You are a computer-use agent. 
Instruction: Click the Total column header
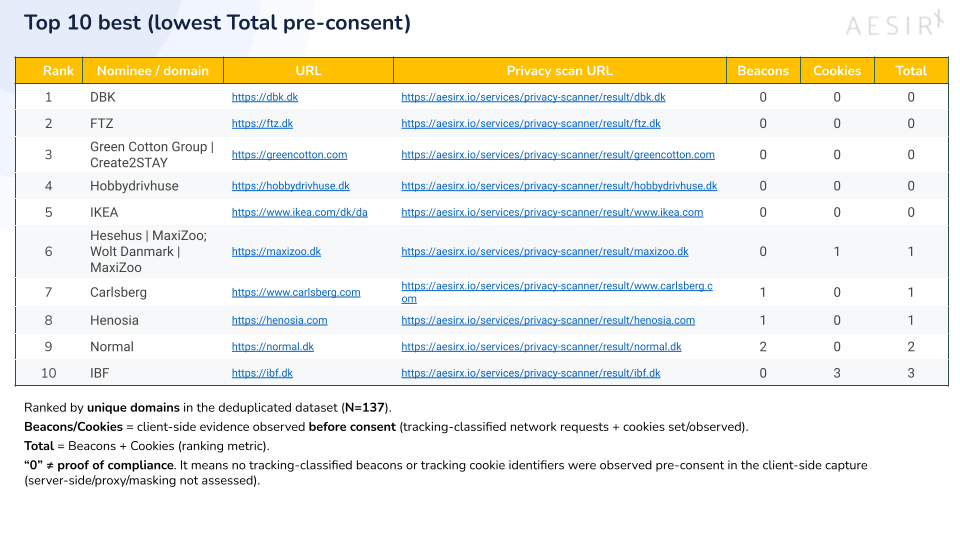coord(911,71)
